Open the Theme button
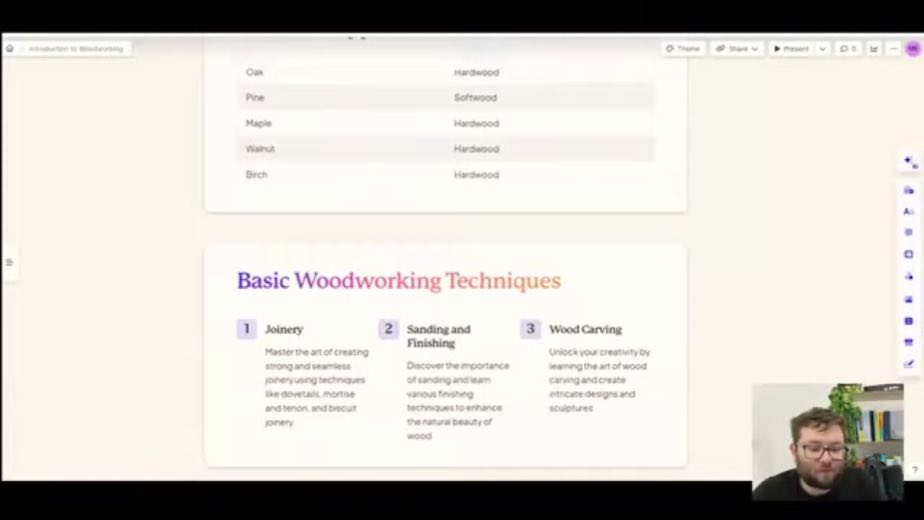Image resolution: width=924 pixels, height=520 pixels. (683, 49)
